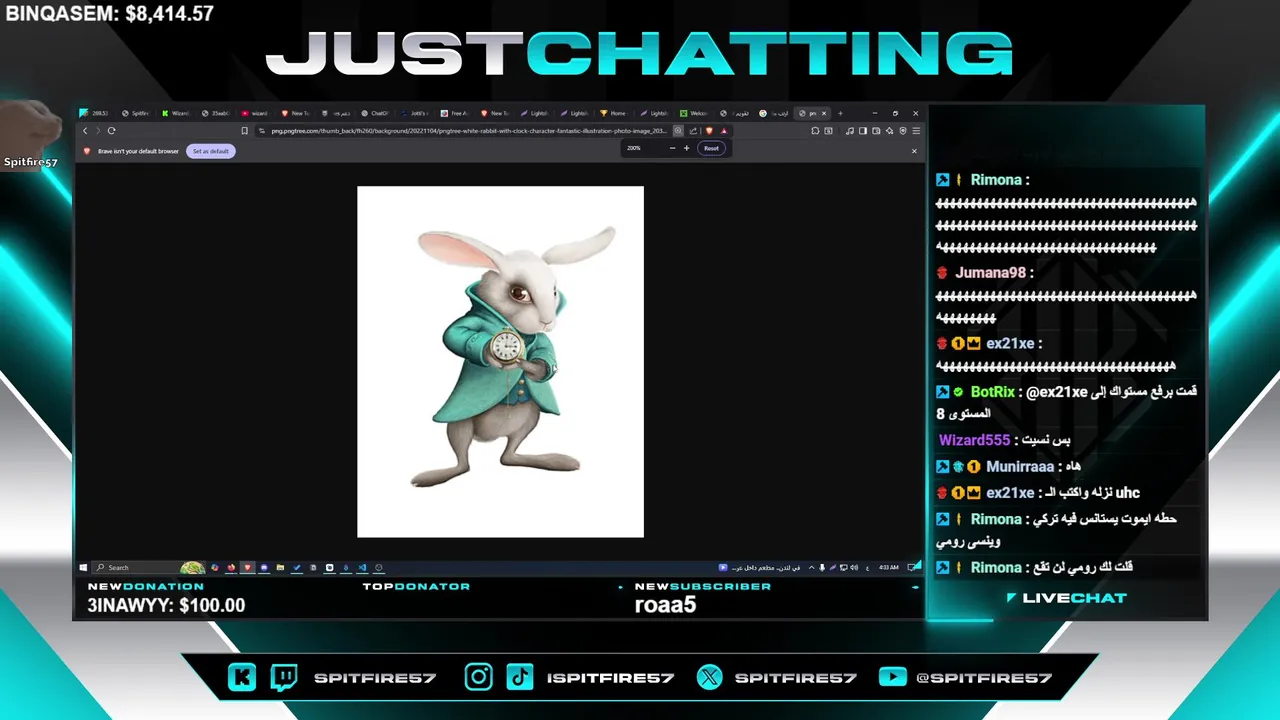Viewport: 1280px width, 720px height.
Task: Open a new browser tab
Action: click(840, 113)
